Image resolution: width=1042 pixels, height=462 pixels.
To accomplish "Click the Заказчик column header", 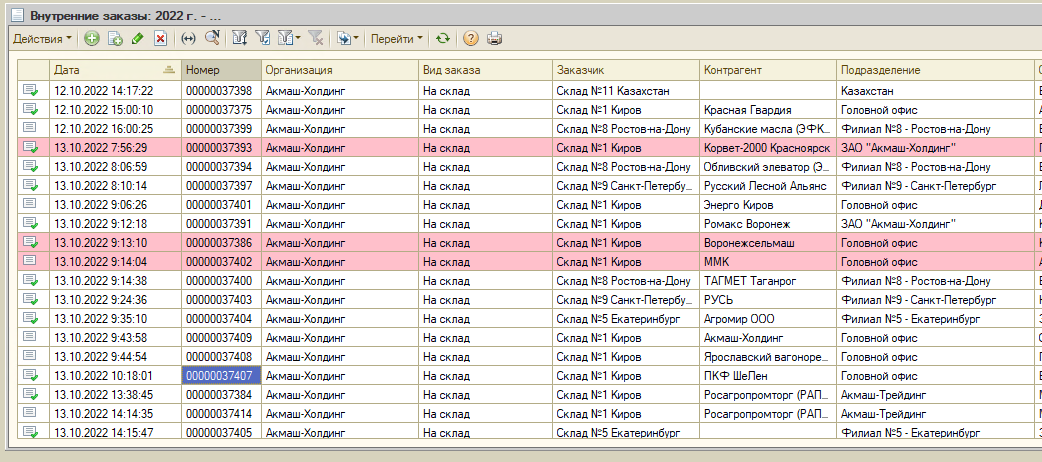I will point(626,69).
